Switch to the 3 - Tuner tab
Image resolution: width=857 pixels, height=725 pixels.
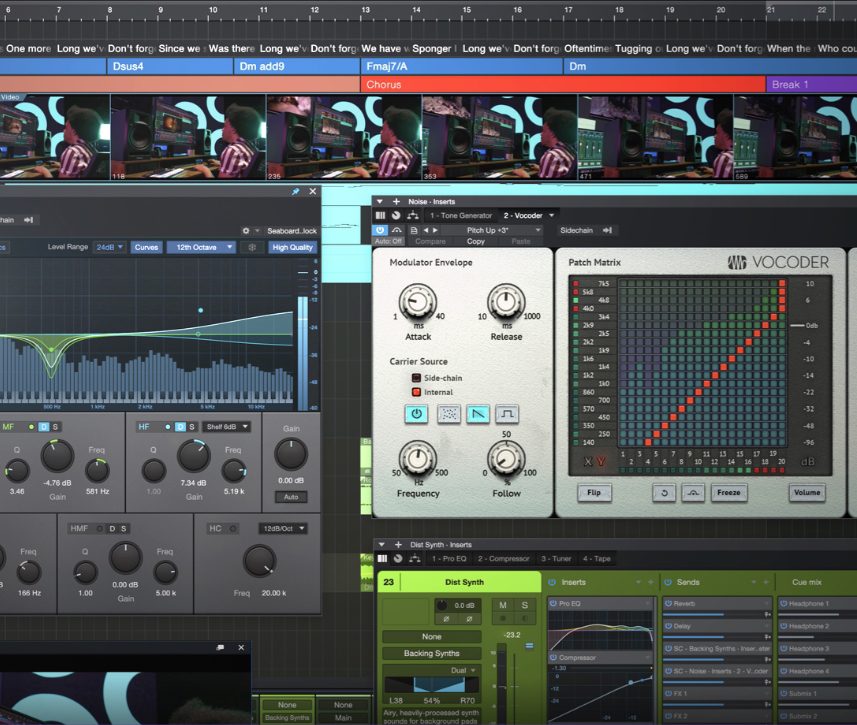(x=556, y=558)
